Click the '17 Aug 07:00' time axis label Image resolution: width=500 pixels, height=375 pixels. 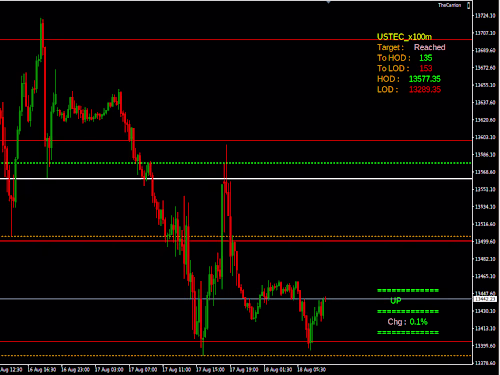(143, 369)
